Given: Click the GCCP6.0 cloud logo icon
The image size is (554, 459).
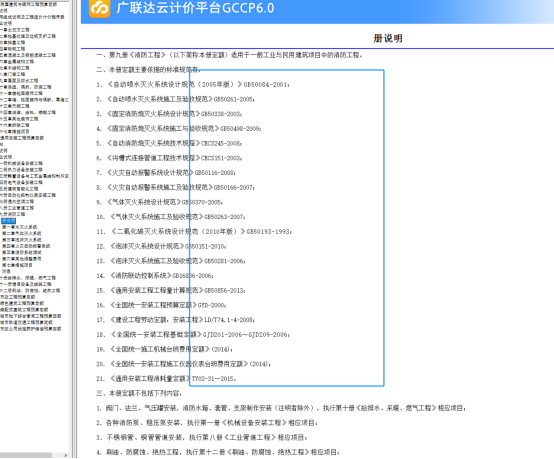Looking at the screenshot, I should [x=99, y=8].
